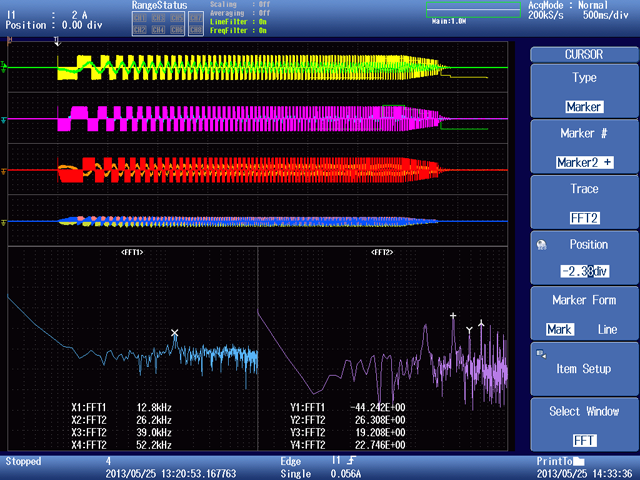
Task: Set Marker Form to Line
Action: pos(607,329)
